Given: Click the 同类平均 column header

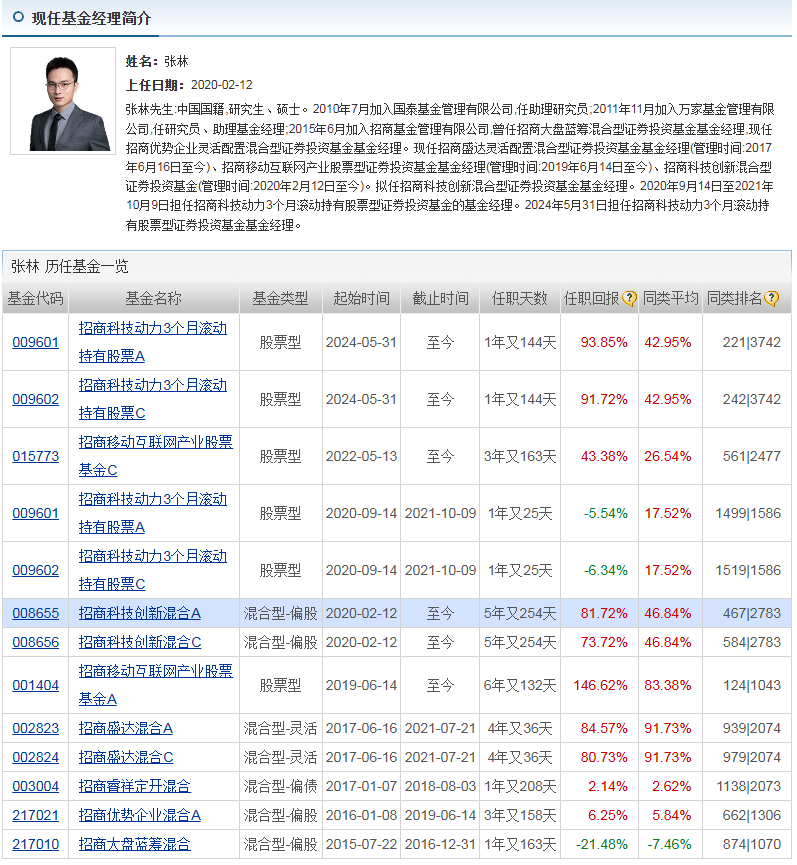Looking at the screenshot, I should click(670, 299).
